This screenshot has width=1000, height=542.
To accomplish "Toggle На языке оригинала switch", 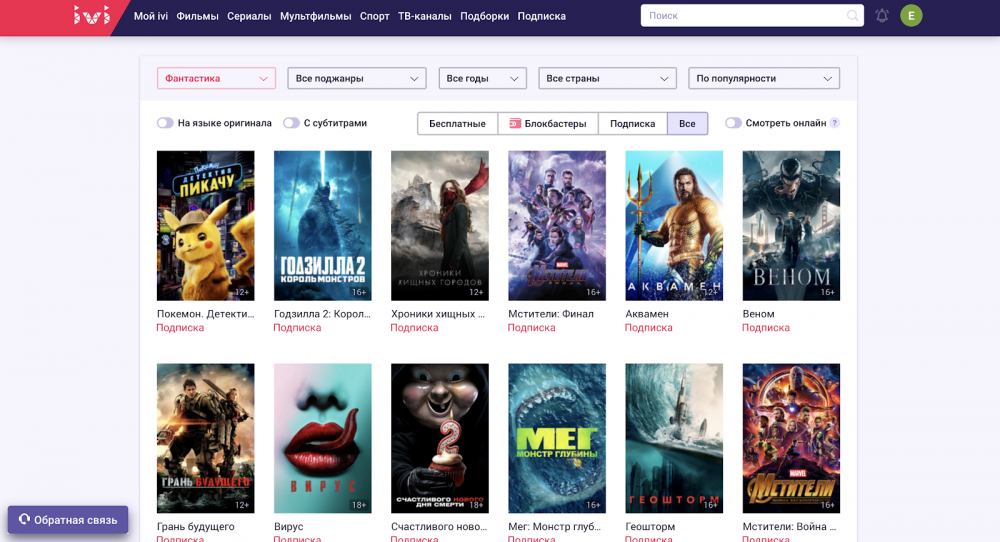I will click(x=165, y=123).
